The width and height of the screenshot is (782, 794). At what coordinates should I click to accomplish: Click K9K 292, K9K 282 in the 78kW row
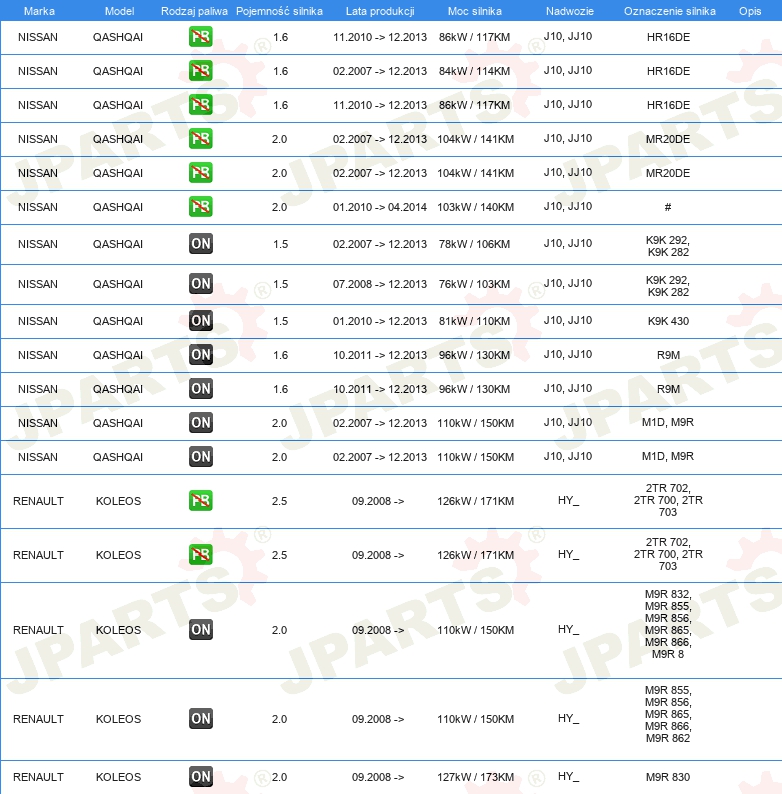[668, 246]
